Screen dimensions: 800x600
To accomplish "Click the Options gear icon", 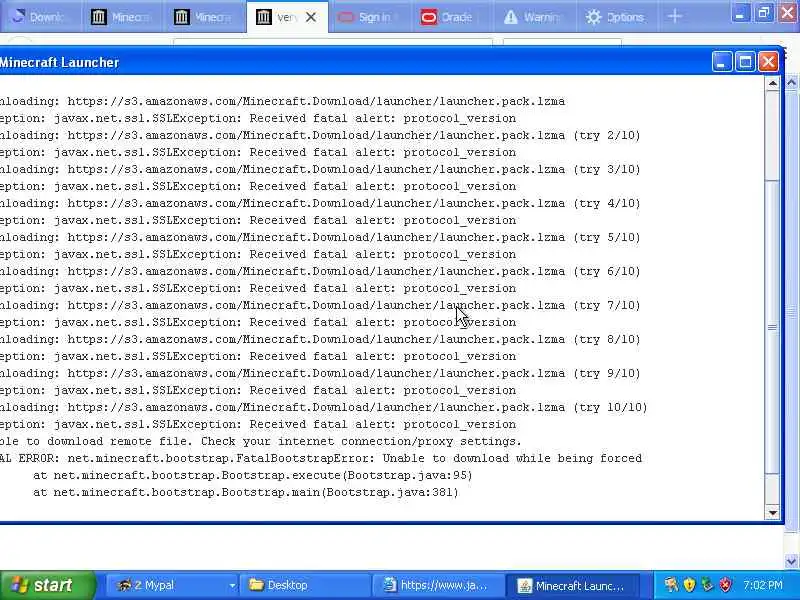I will [x=593, y=17].
